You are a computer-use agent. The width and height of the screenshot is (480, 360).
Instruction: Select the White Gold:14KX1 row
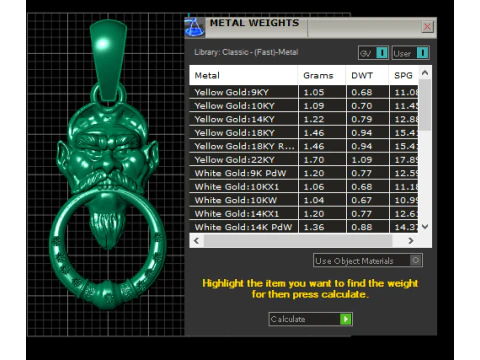(x=304, y=214)
